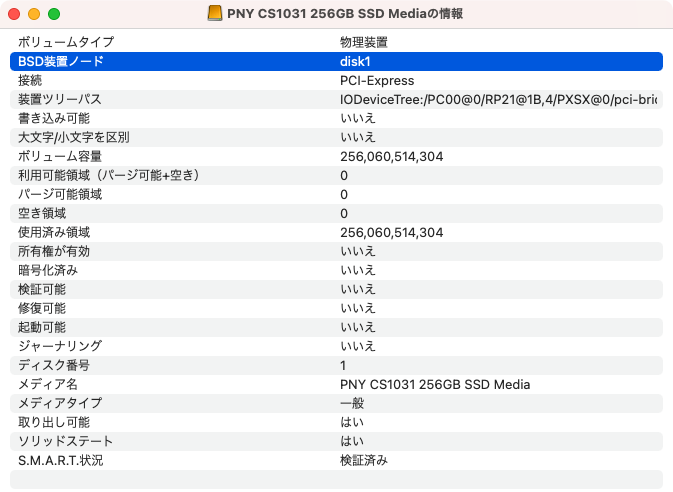Select the 所有権が有効 row
The width and height of the screenshot is (673, 492).
tap(336, 251)
